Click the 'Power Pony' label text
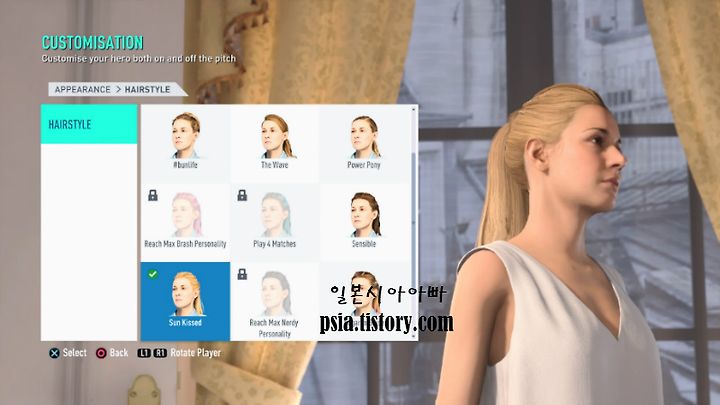Viewport: 720px width, 405px height. coord(364,165)
